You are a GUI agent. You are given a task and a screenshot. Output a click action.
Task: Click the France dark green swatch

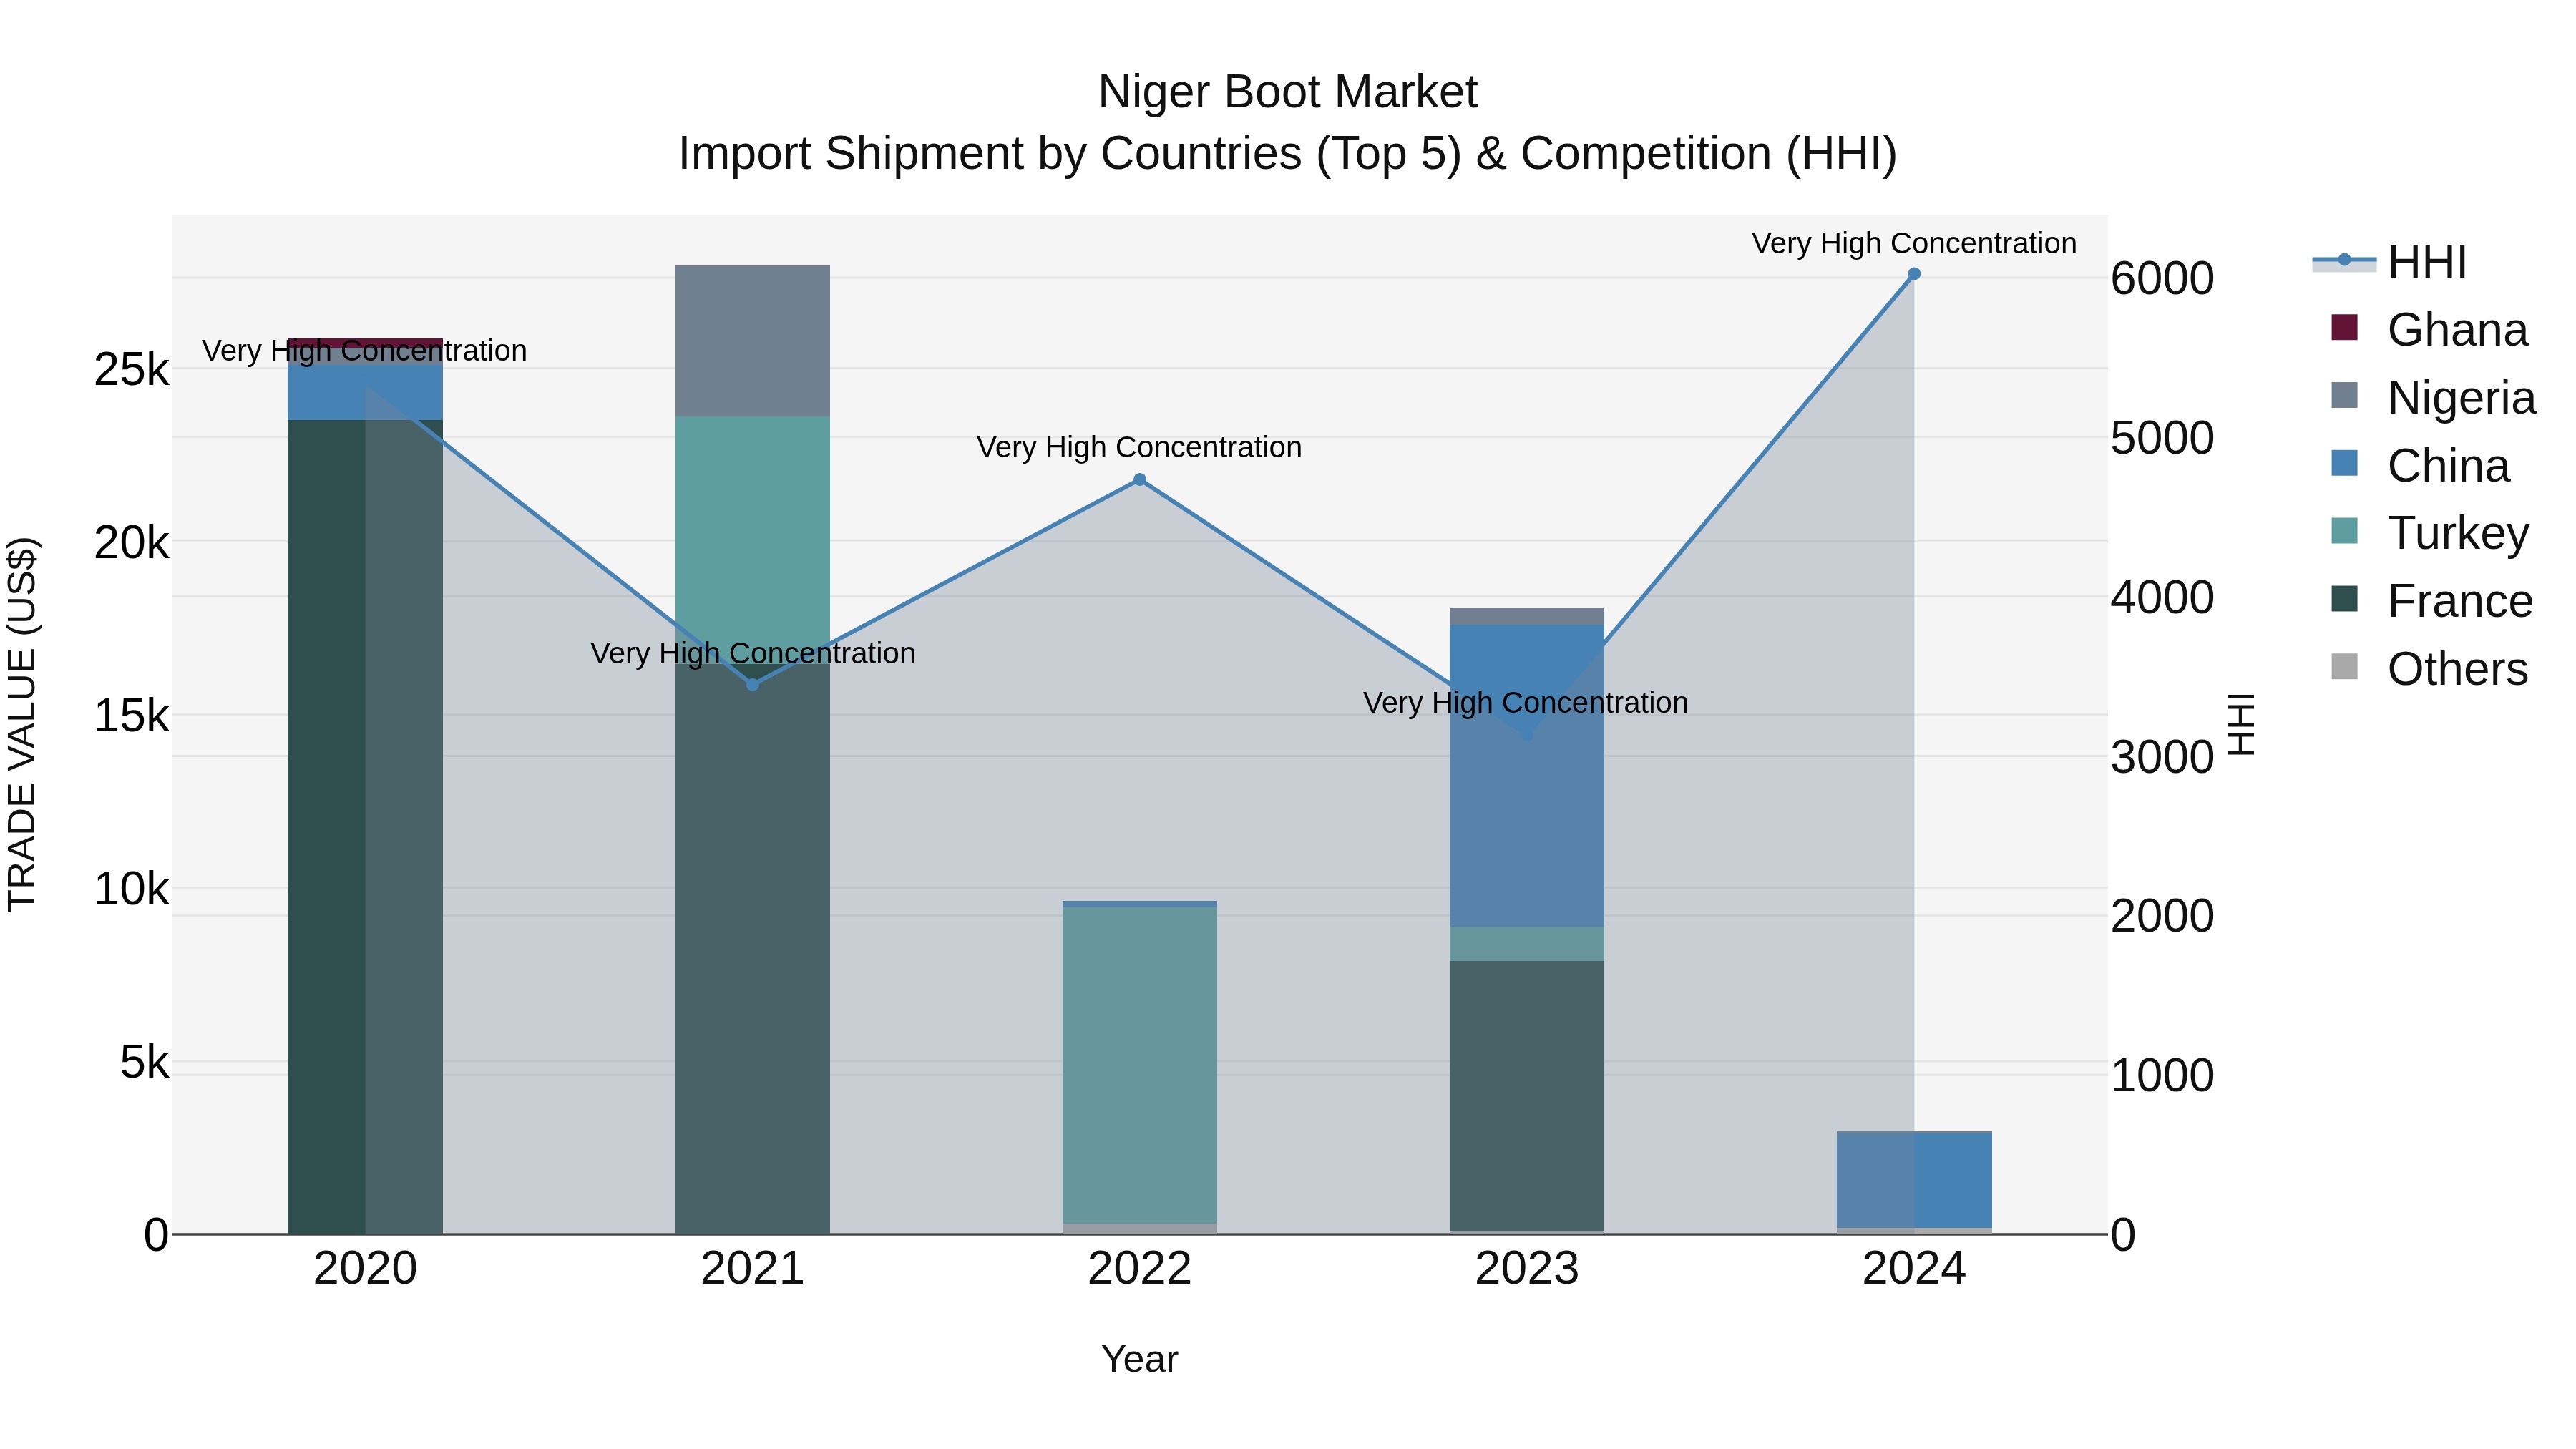tap(2344, 598)
